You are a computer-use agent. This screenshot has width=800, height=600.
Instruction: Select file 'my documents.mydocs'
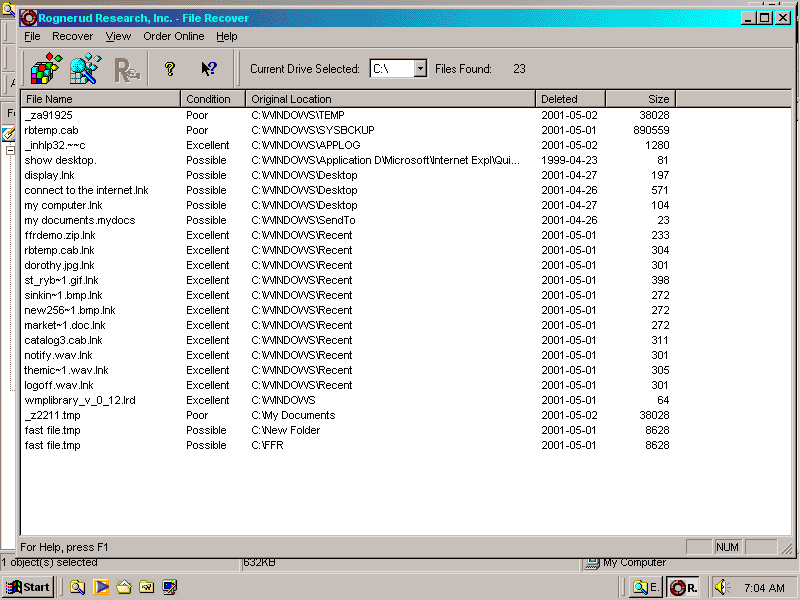80,220
